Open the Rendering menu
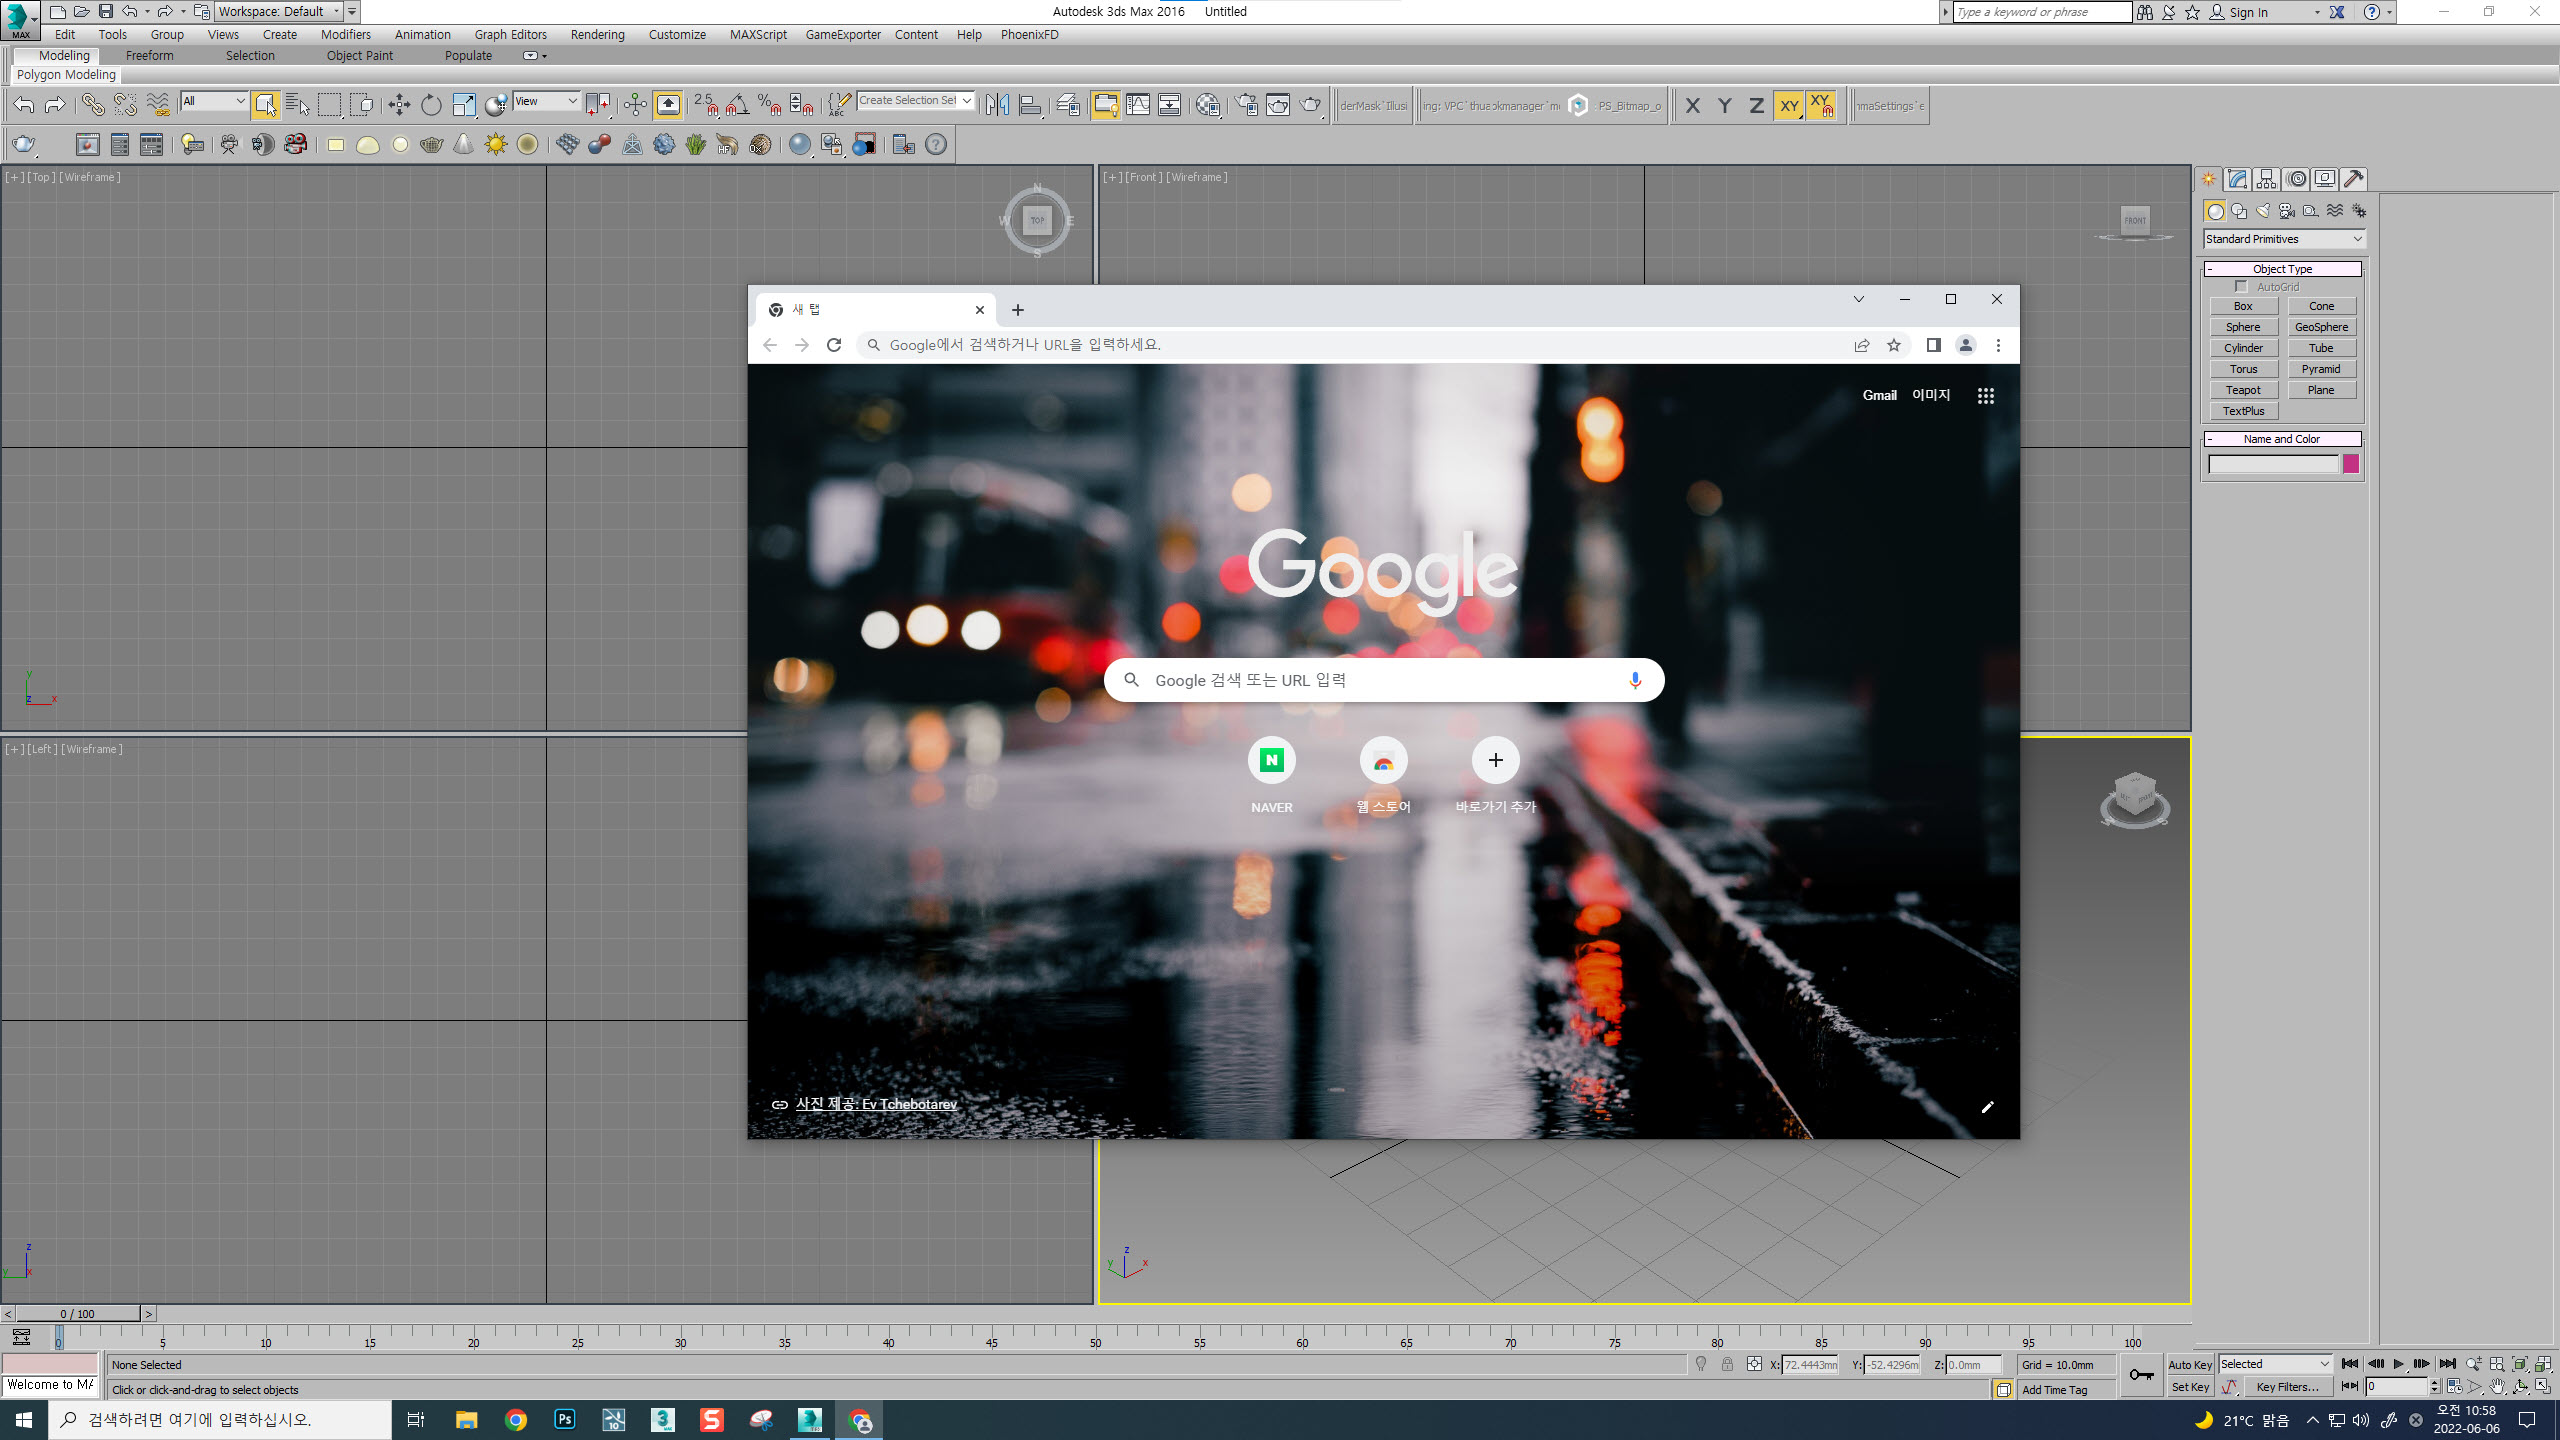Image resolution: width=2560 pixels, height=1440 pixels. coord(597,35)
